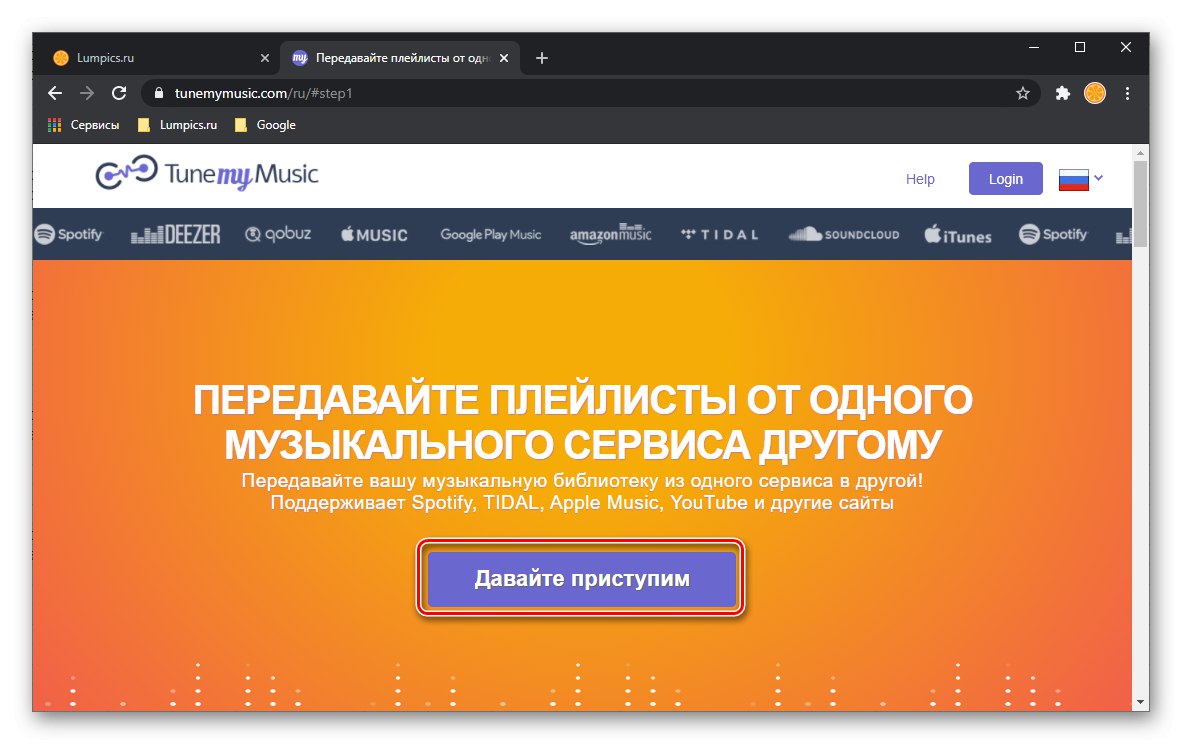The height and width of the screenshot is (744, 1182).
Task: Click the page vertical scrollbar thumb
Action: click(x=1141, y=204)
